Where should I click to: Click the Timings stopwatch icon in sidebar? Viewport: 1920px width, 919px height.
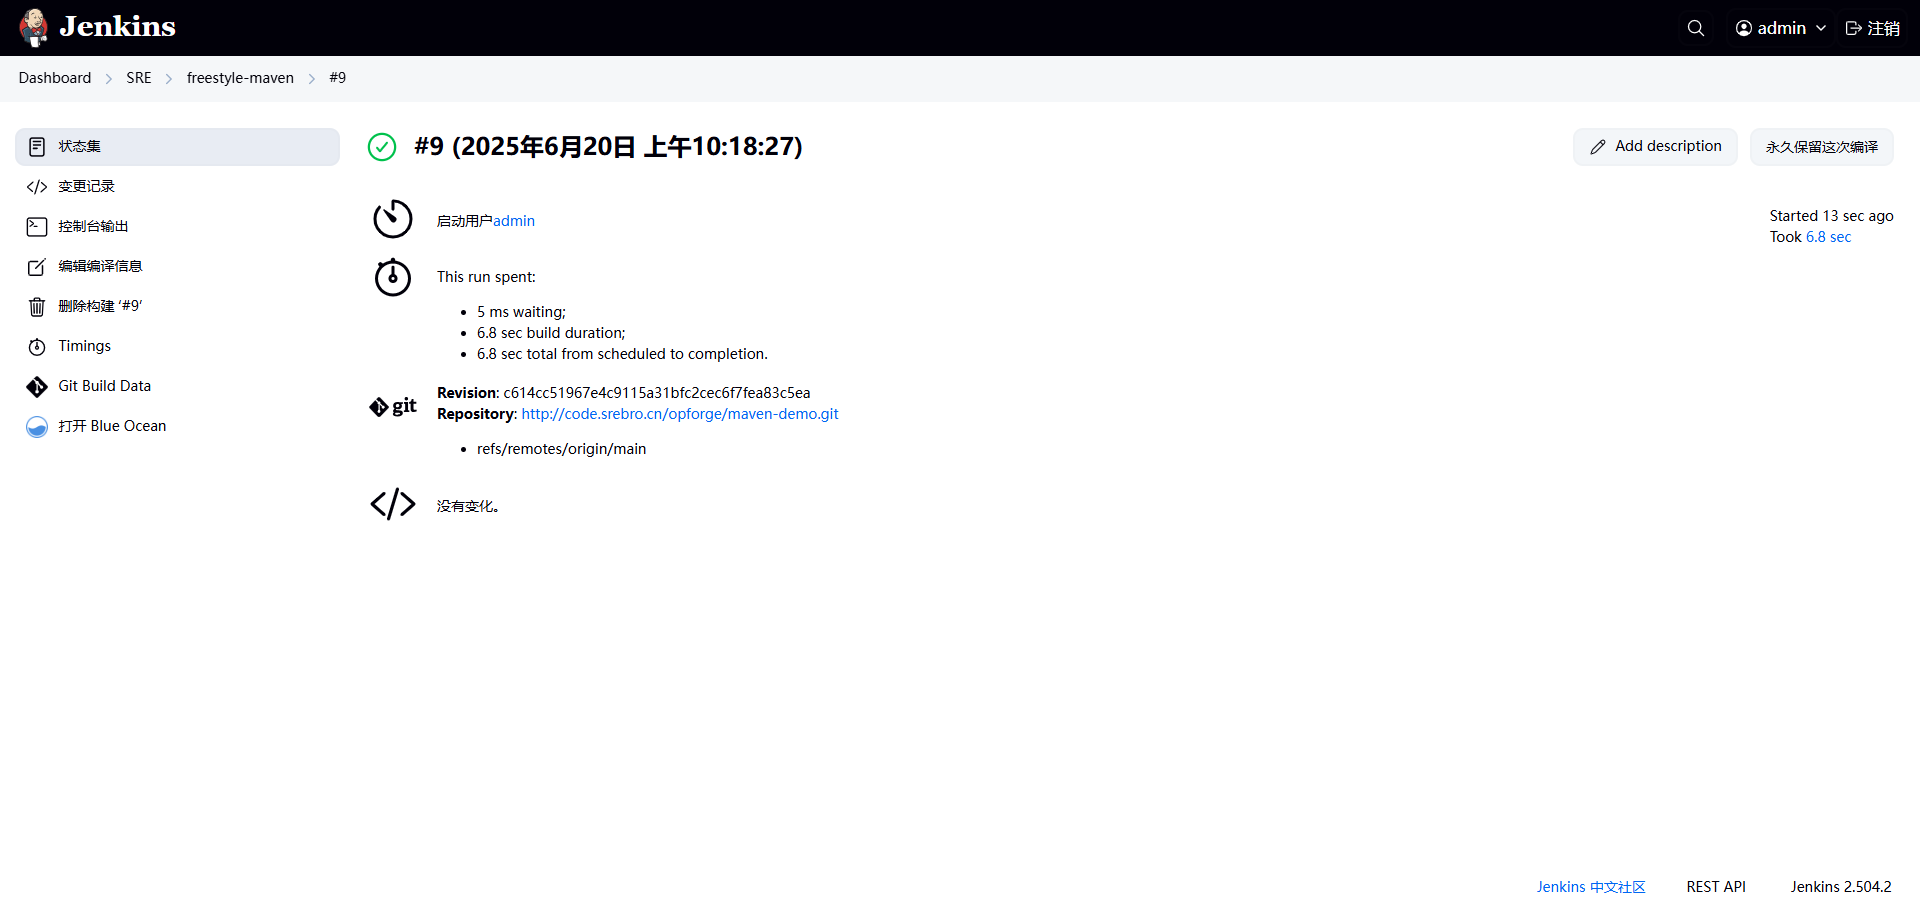(37, 347)
